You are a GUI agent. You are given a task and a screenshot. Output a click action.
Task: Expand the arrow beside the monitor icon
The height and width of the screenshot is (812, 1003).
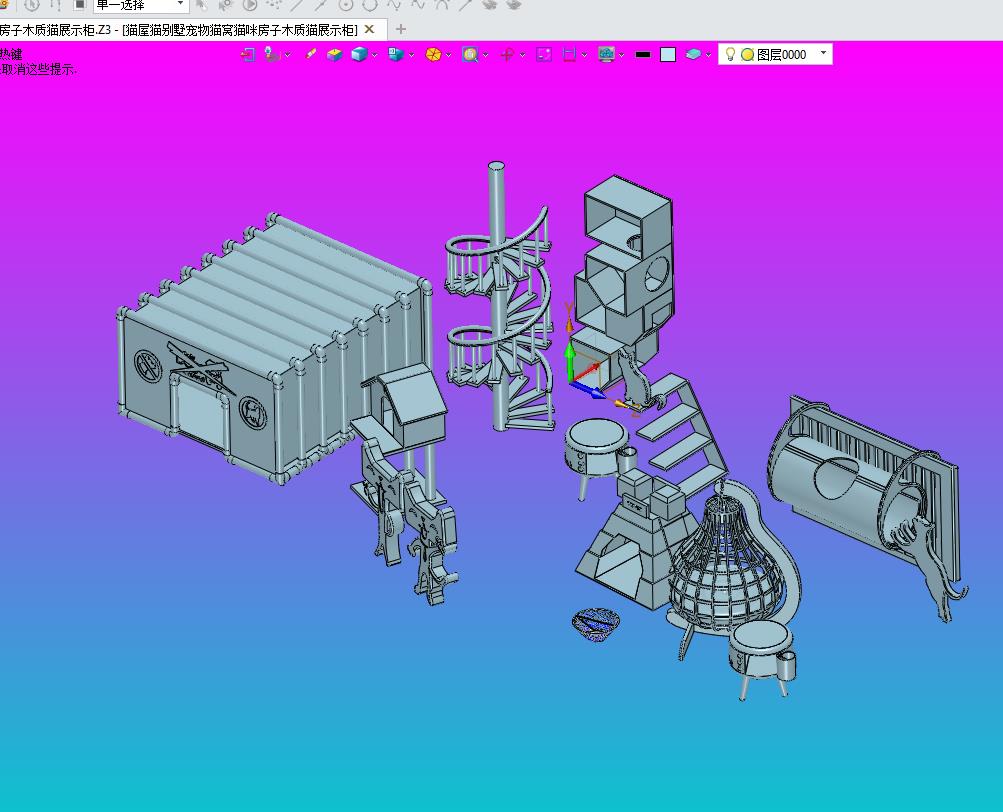coord(621,56)
